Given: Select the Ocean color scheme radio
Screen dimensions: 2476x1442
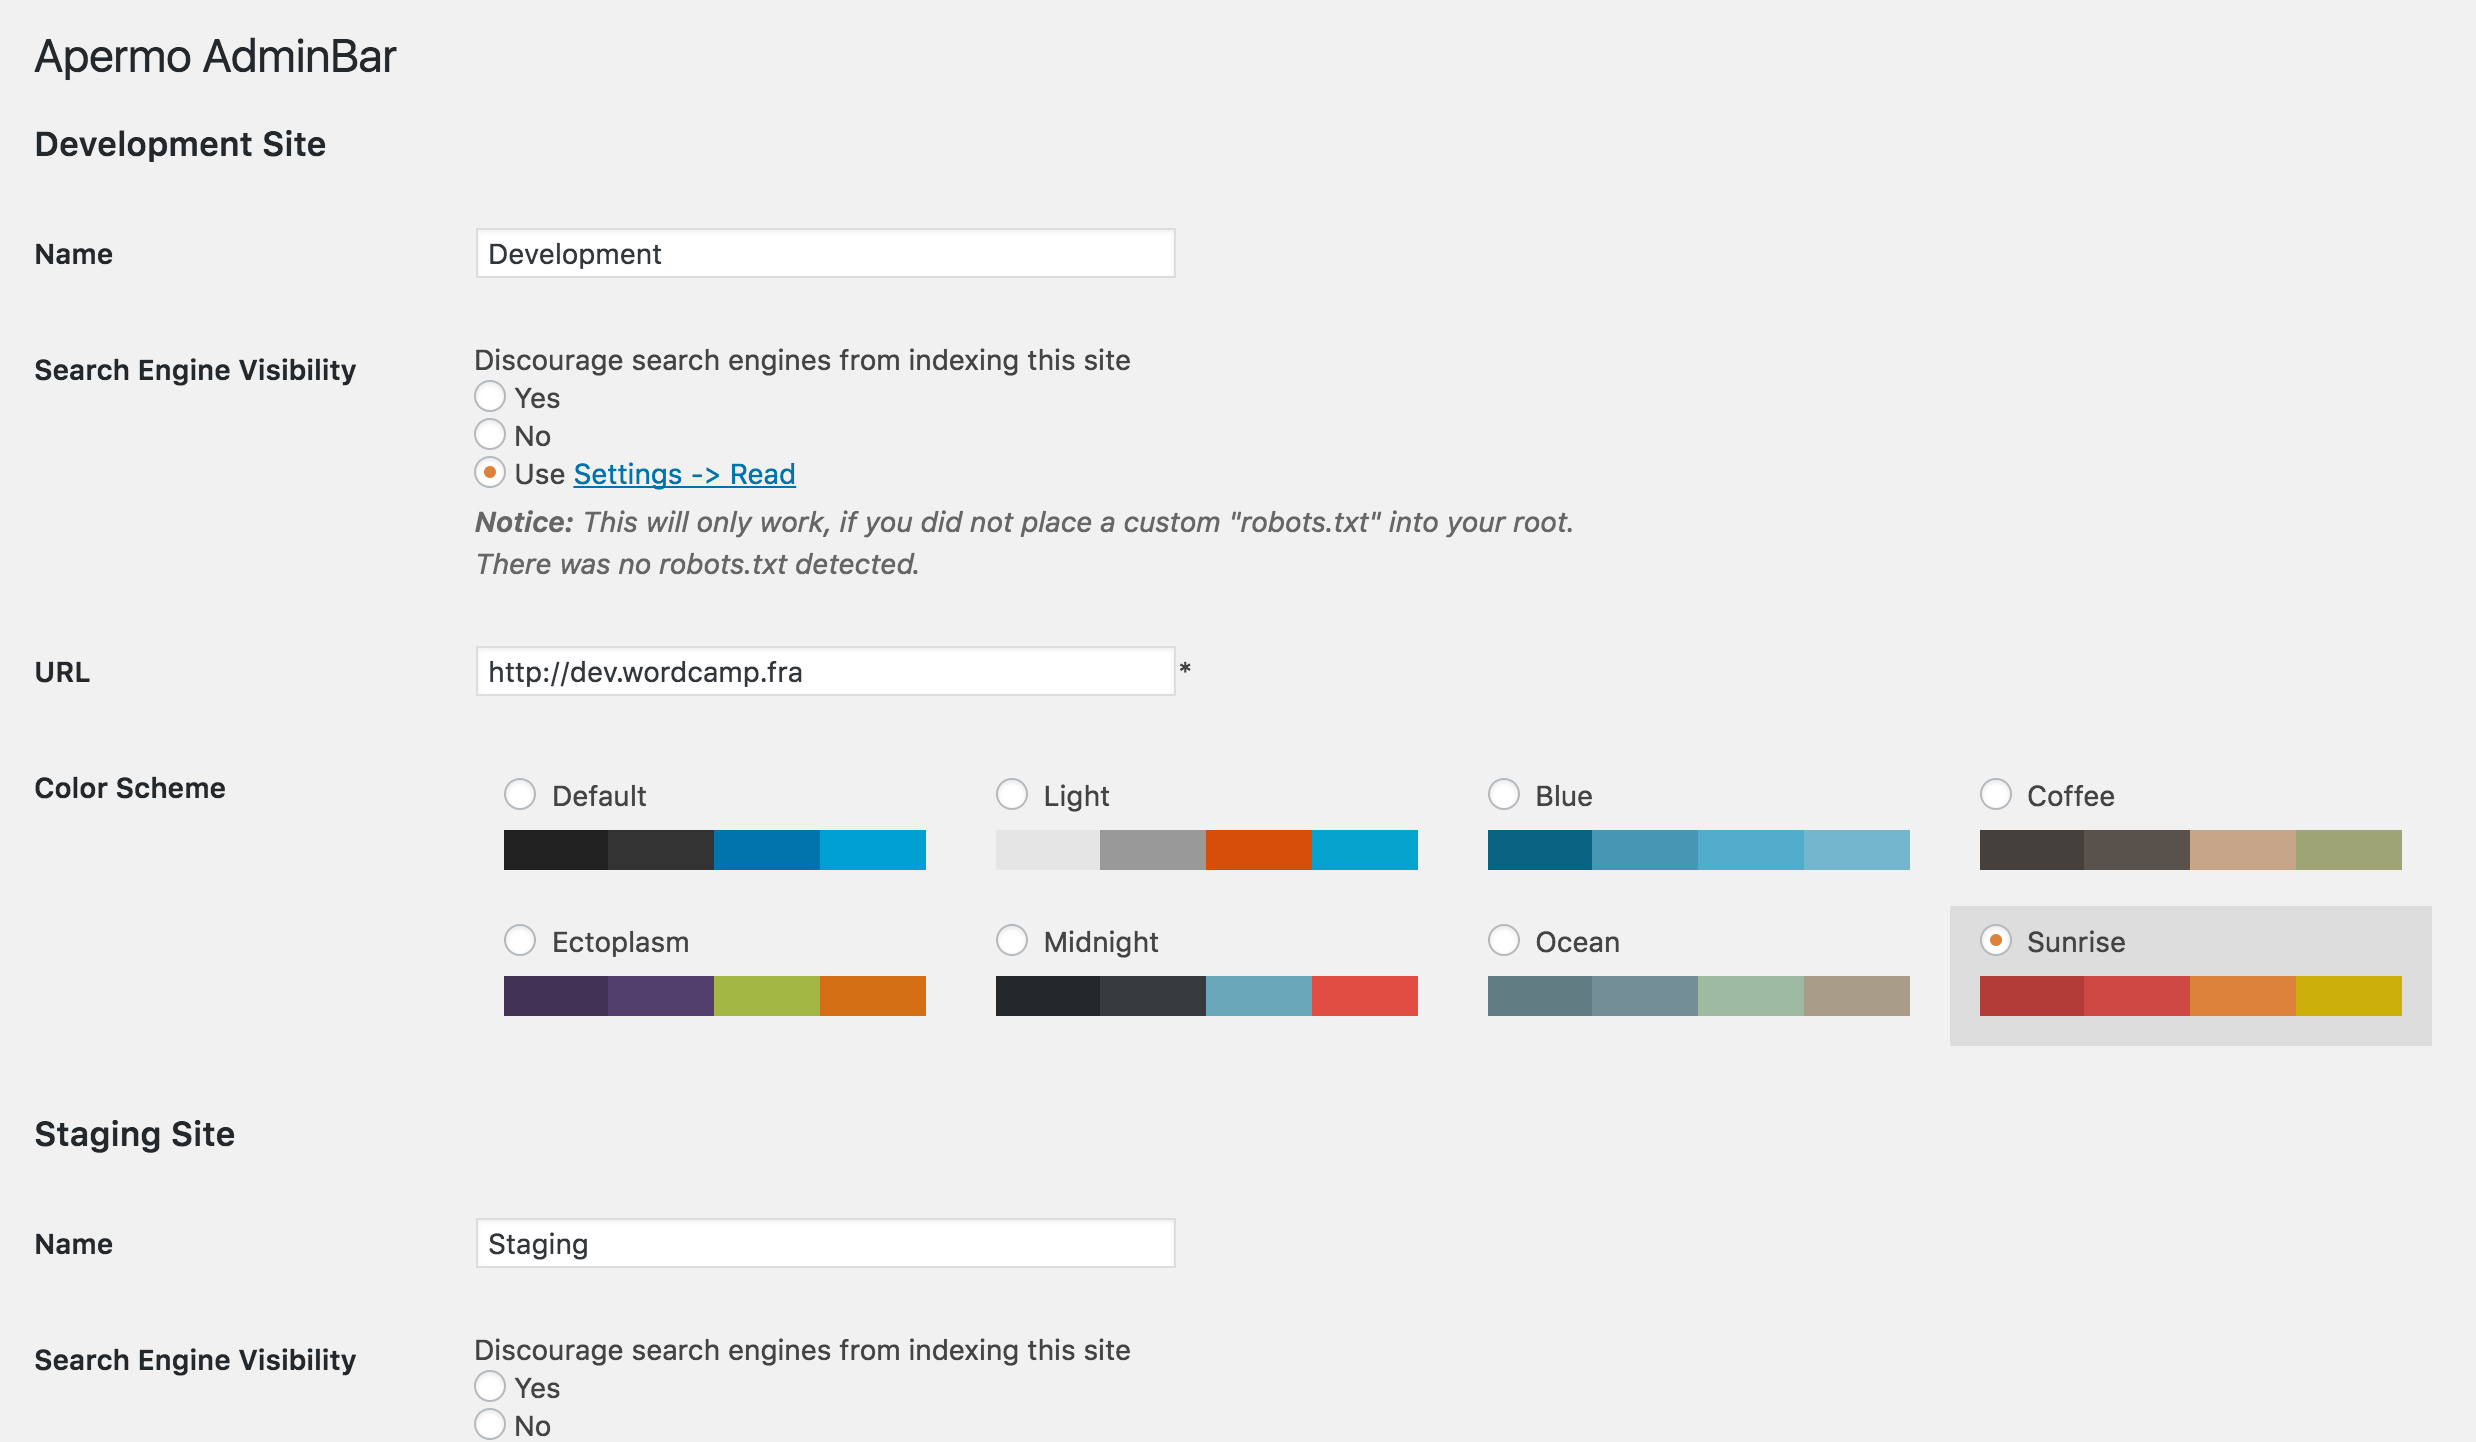Looking at the screenshot, I should tap(1504, 941).
